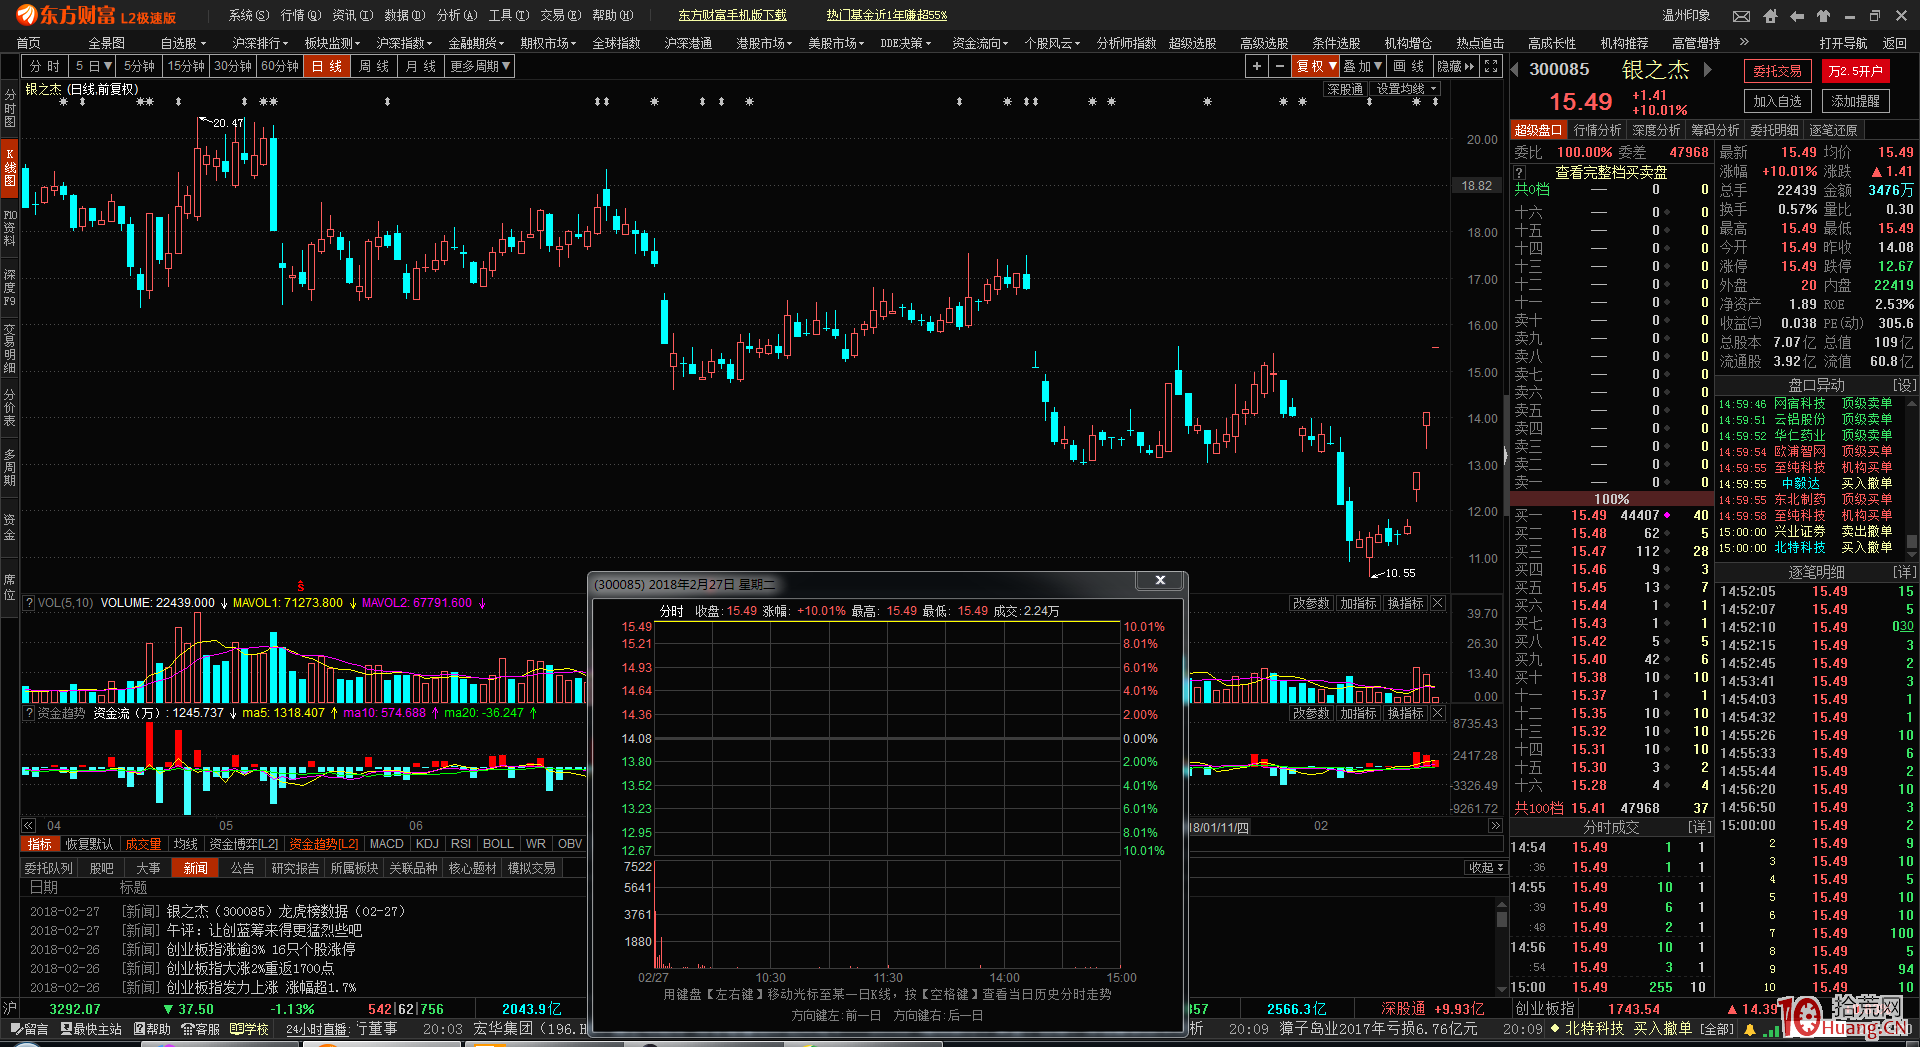Open 分析(A) menu
The width and height of the screenshot is (1920, 1047).
456,15
